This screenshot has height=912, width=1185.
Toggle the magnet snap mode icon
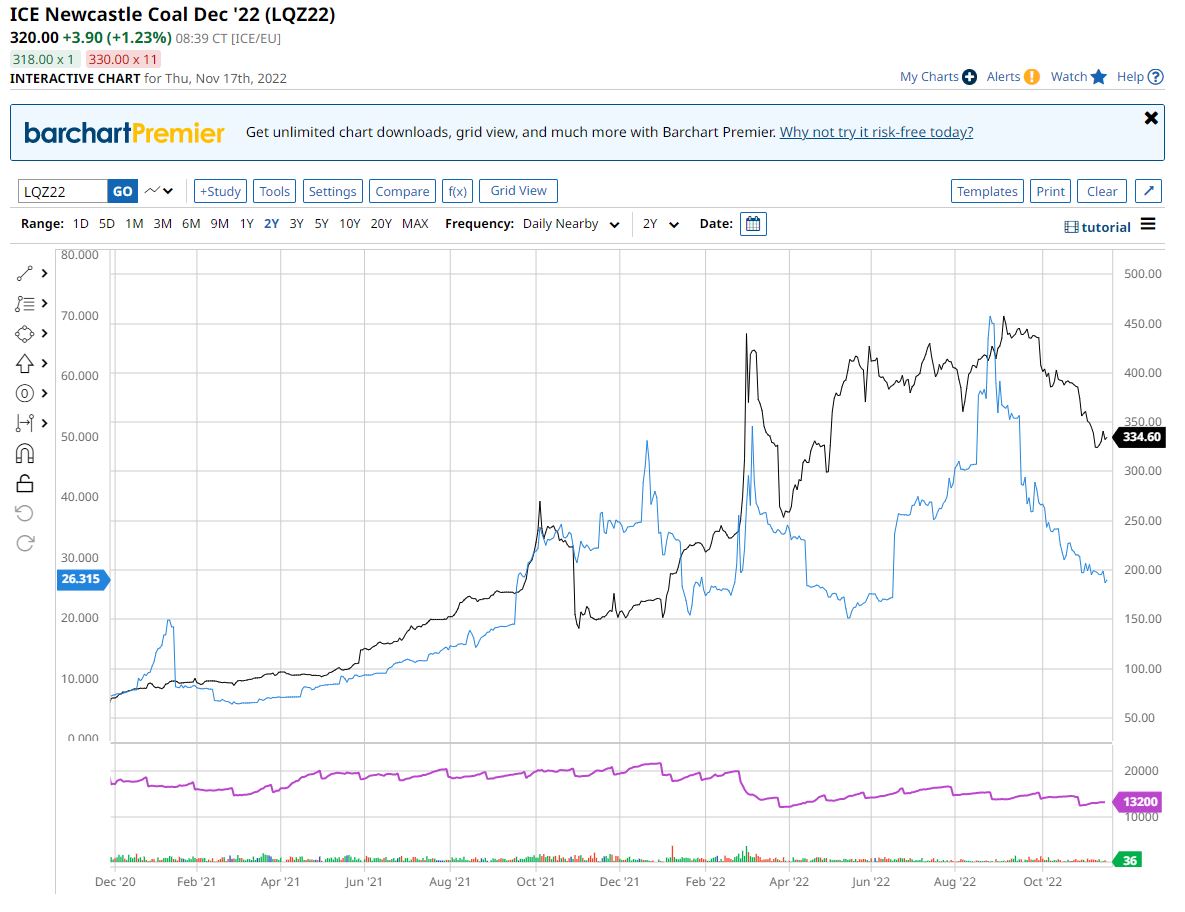click(x=26, y=453)
